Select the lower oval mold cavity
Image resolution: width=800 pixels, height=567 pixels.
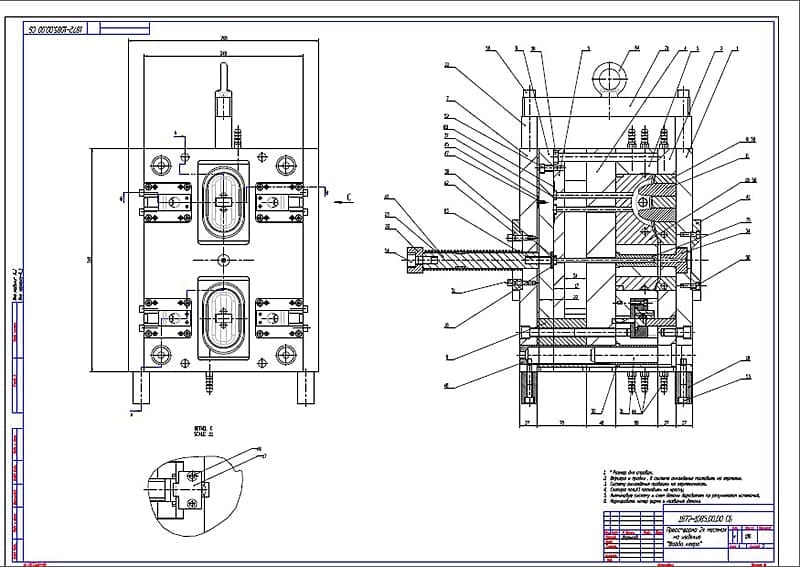222,317
